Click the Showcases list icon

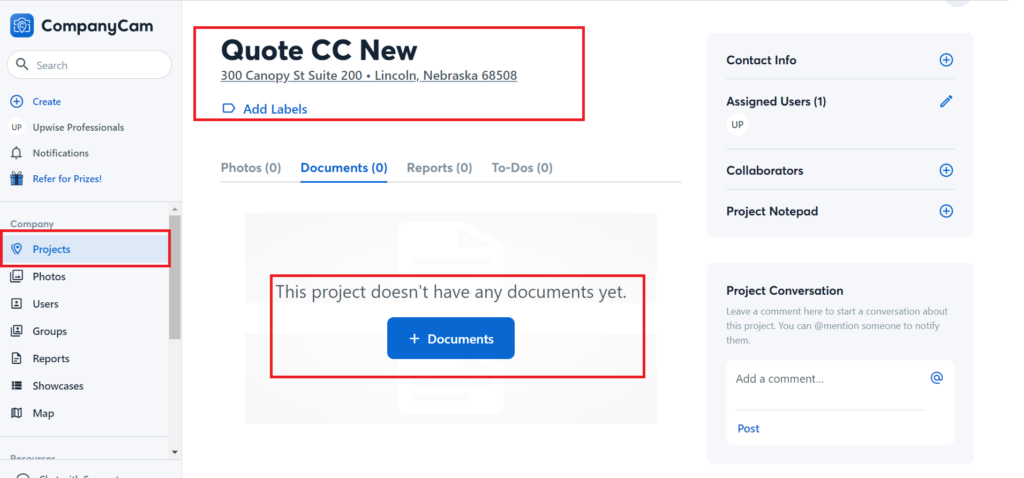click(17, 386)
